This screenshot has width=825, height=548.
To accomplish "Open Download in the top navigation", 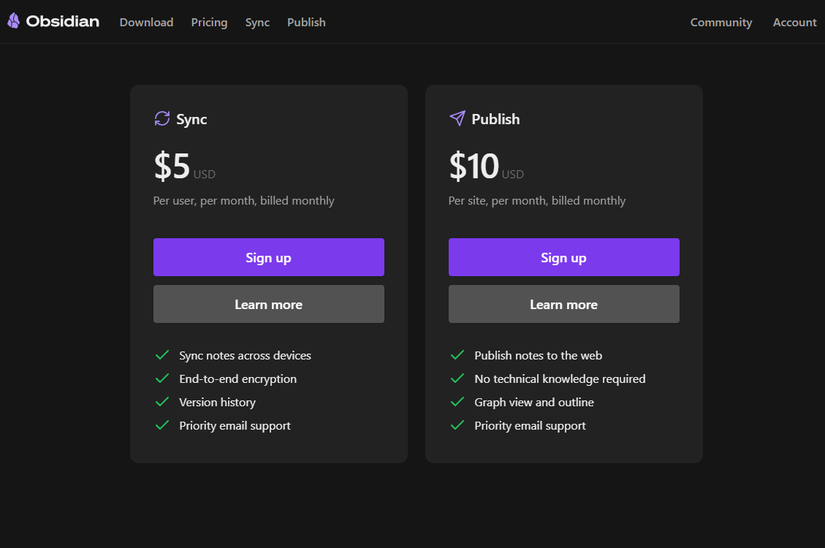I will [x=146, y=22].
